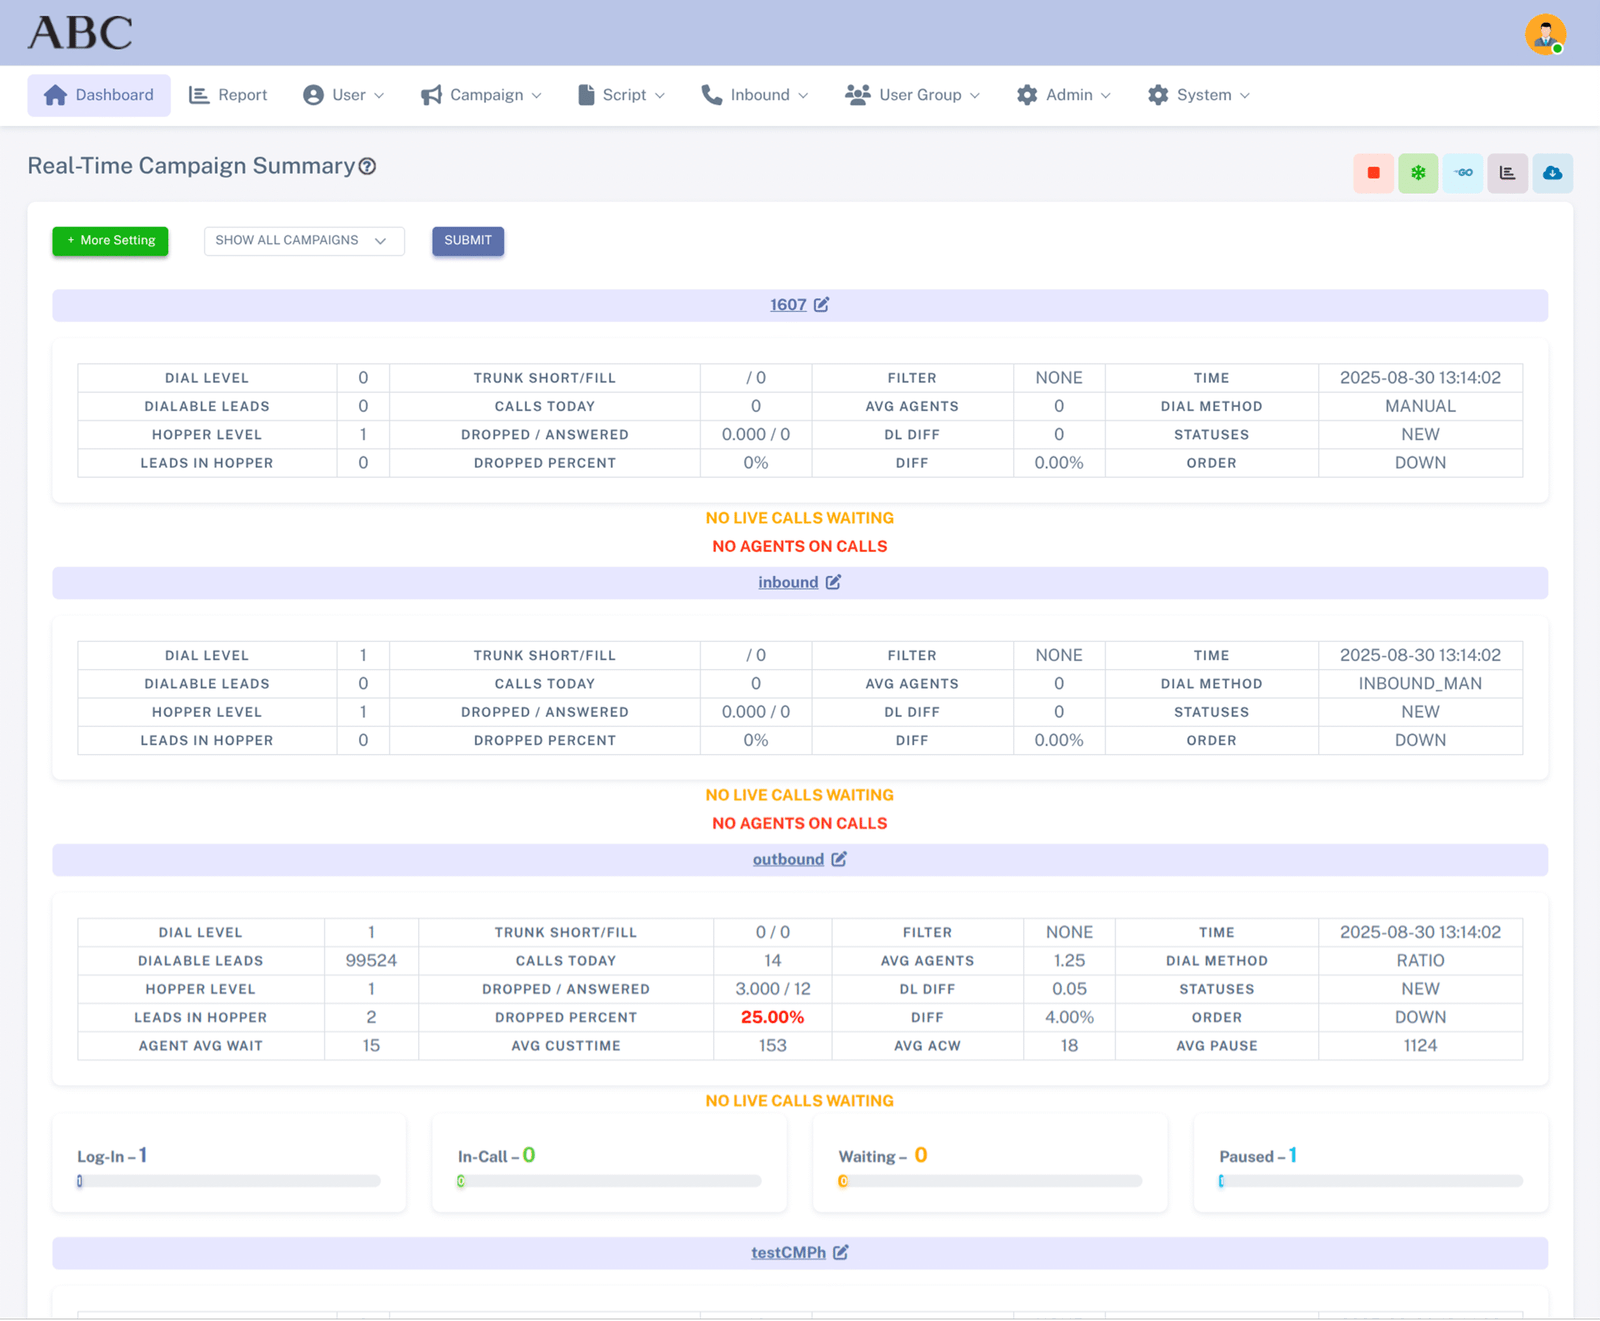The image size is (1600, 1321).
Task: Open the Dashboard home icon
Action: [55, 94]
